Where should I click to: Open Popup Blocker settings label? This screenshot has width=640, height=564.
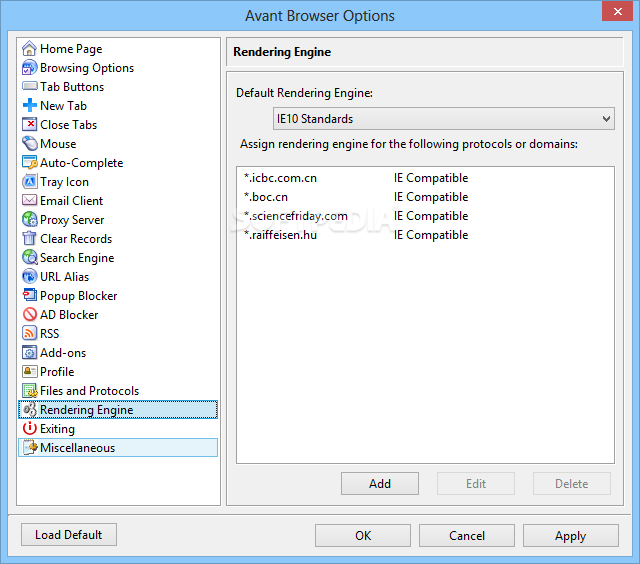[x=78, y=296]
